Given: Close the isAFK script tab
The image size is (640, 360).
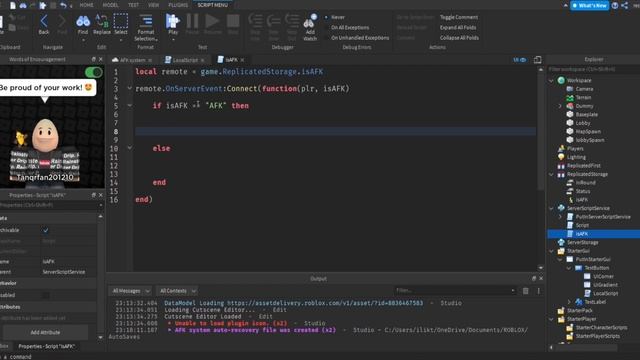Looking at the screenshot, I should pos(242,60).
